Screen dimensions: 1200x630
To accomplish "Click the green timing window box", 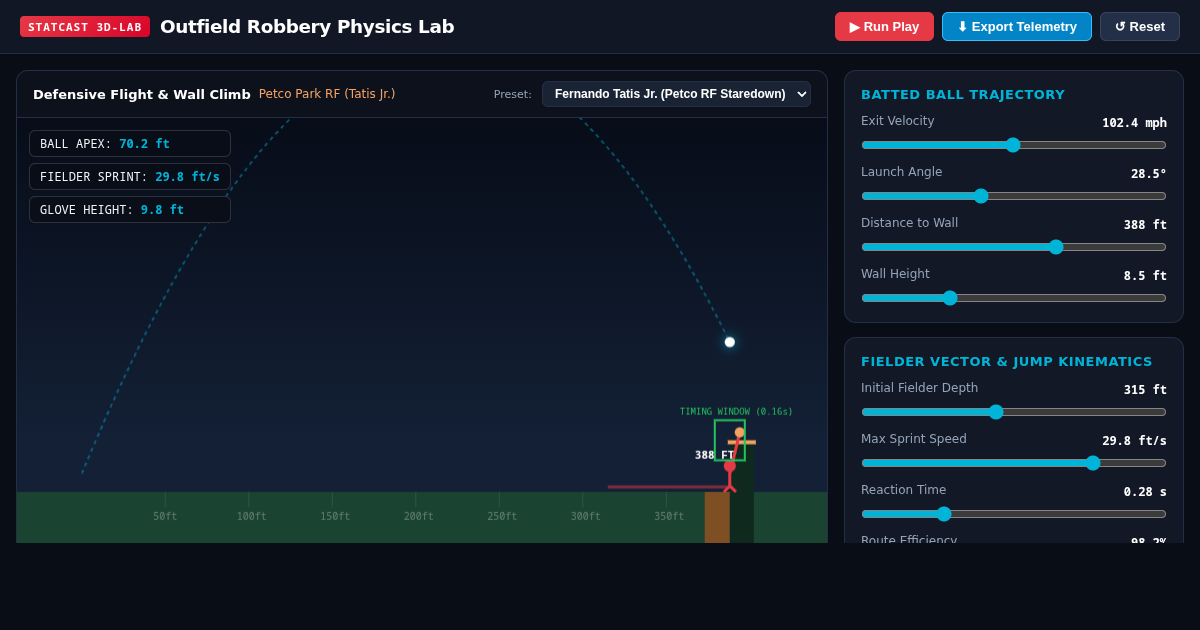I will [730, 440].
